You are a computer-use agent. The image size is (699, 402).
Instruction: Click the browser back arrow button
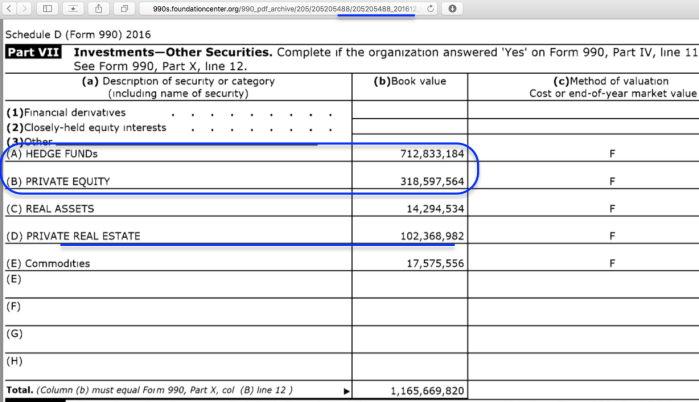[7, 8]
